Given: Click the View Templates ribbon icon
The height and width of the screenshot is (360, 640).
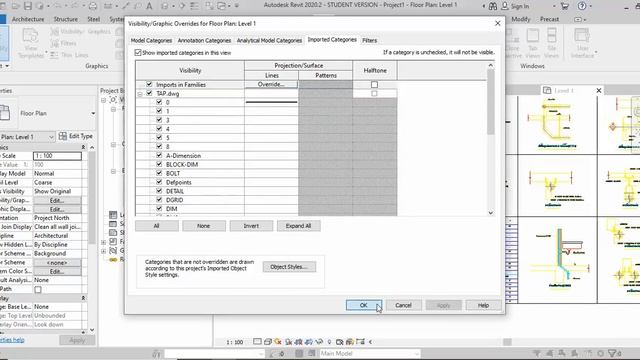Looking at the screenshot, I should (x=30, y=36).
